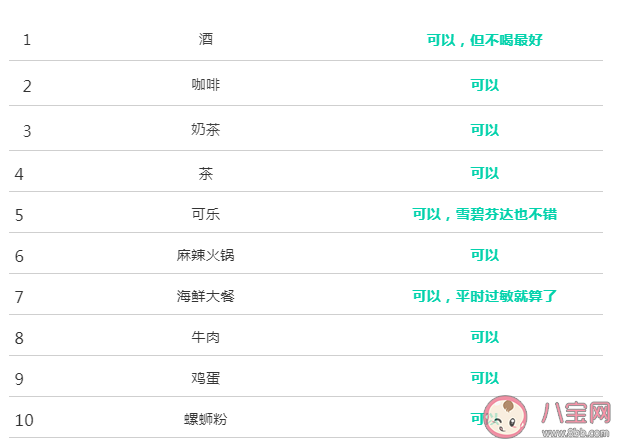
Task: Click 可以 in the 咖啡 row
Action: pyautogui.click(x=484, y=85)
